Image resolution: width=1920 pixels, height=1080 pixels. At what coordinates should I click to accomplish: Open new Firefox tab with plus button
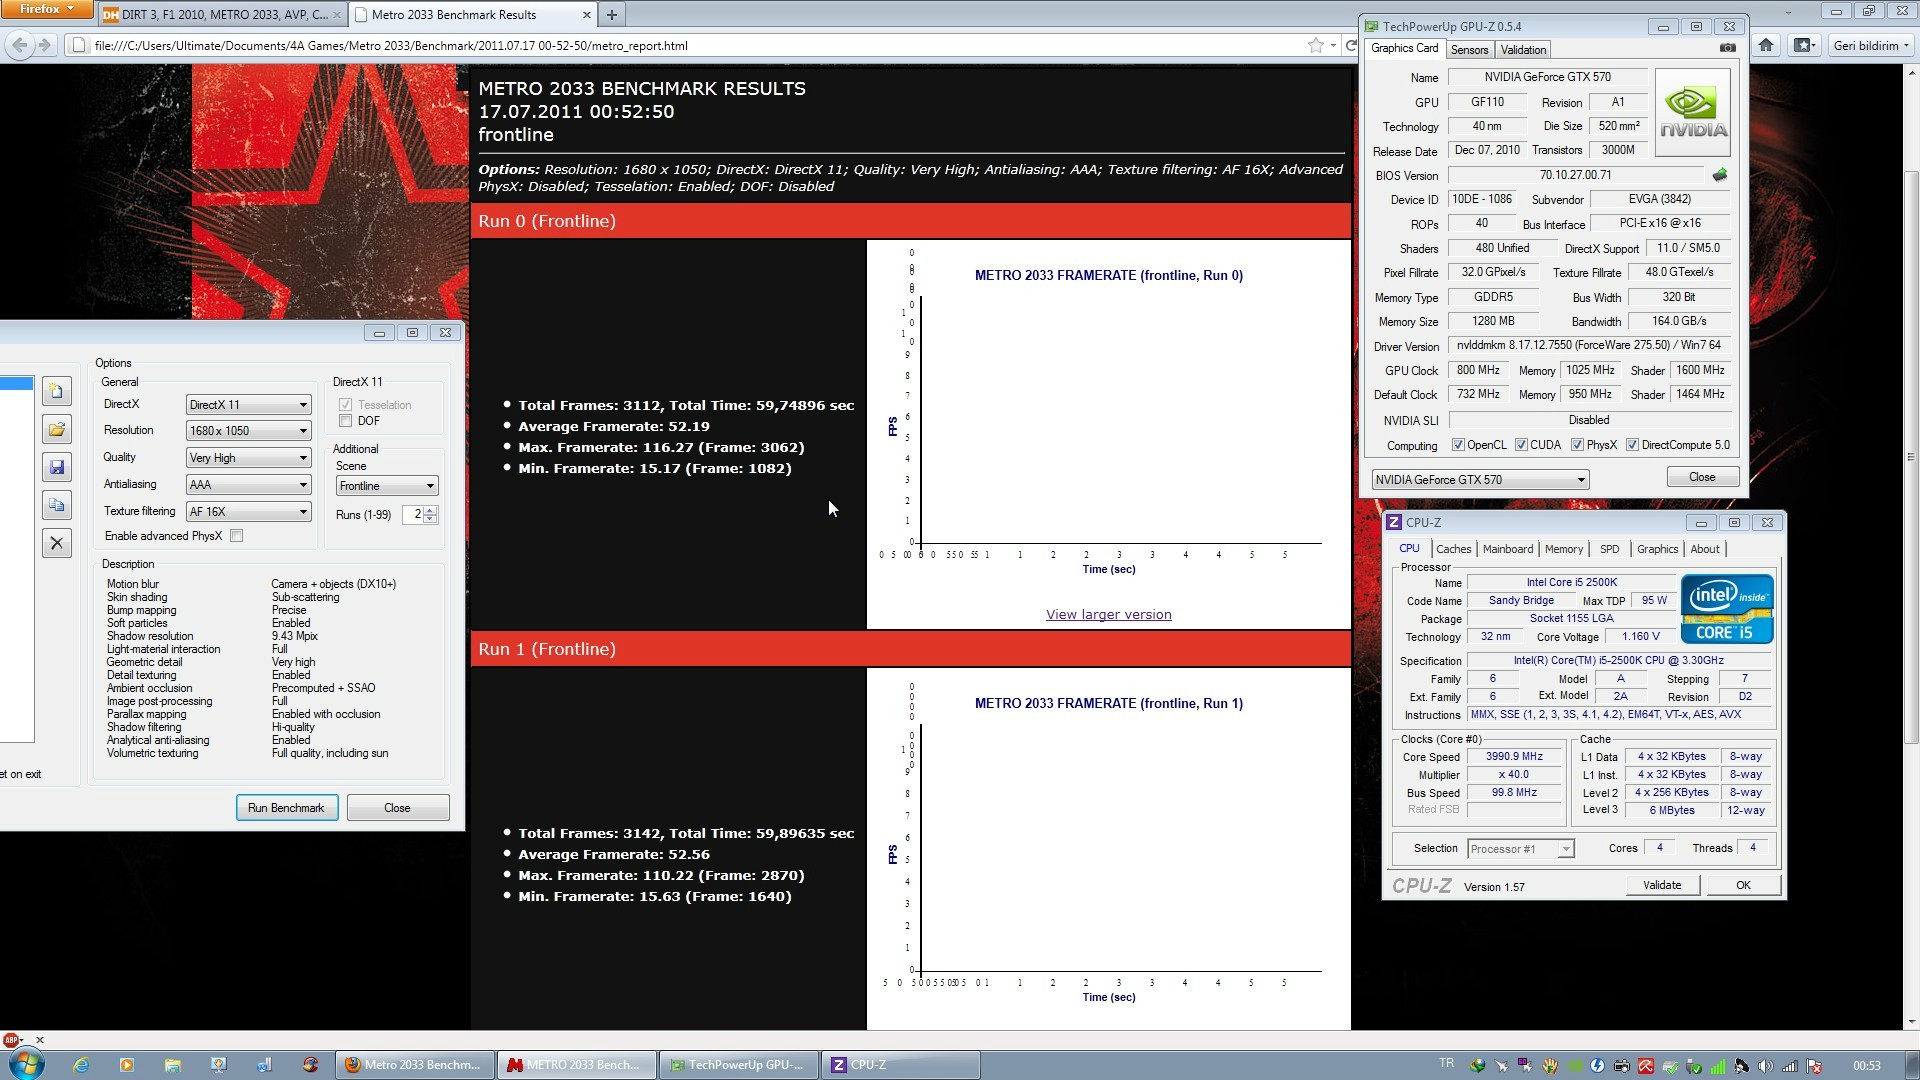pos(611,14)
